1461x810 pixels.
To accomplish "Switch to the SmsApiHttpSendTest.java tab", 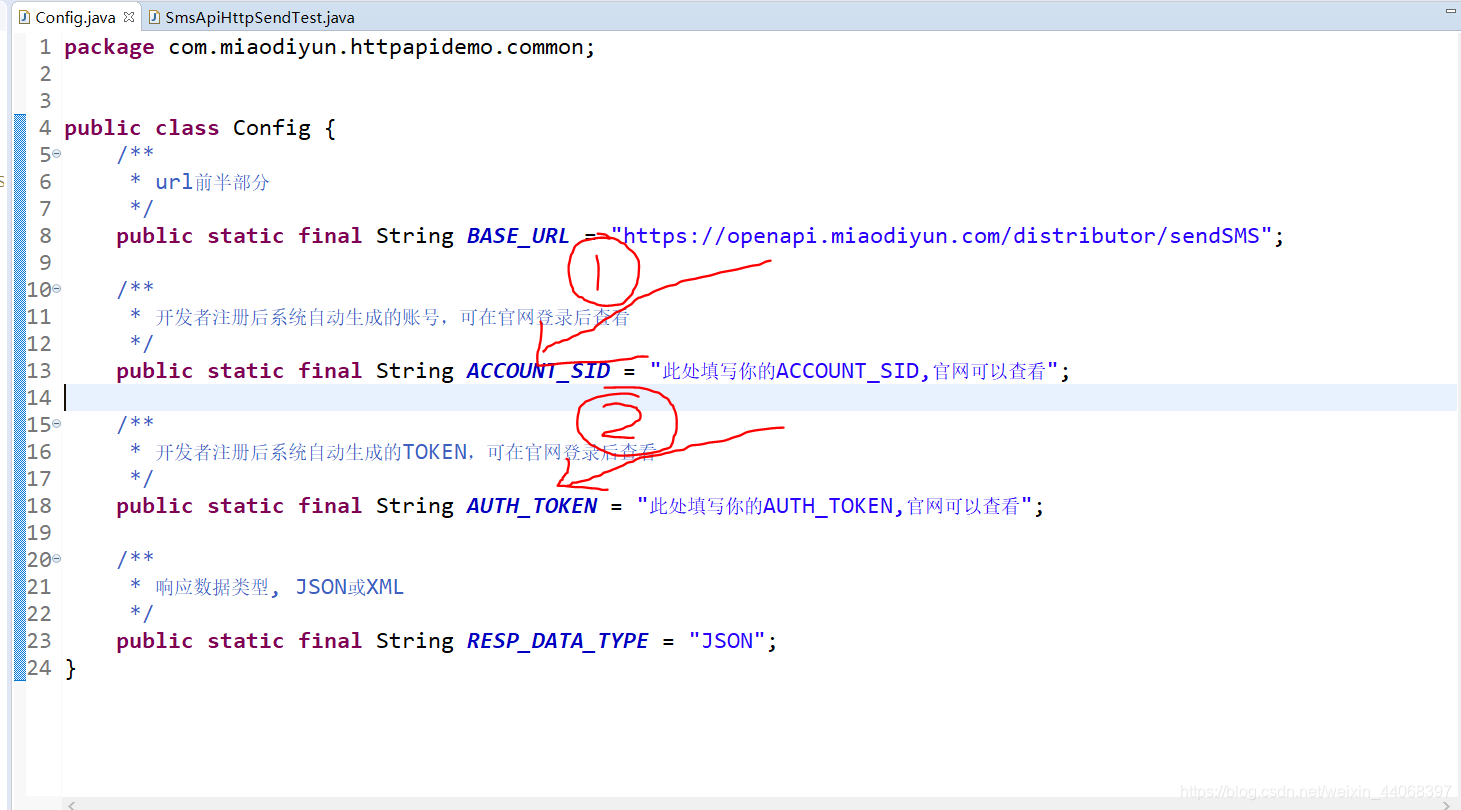I will 251,17.
